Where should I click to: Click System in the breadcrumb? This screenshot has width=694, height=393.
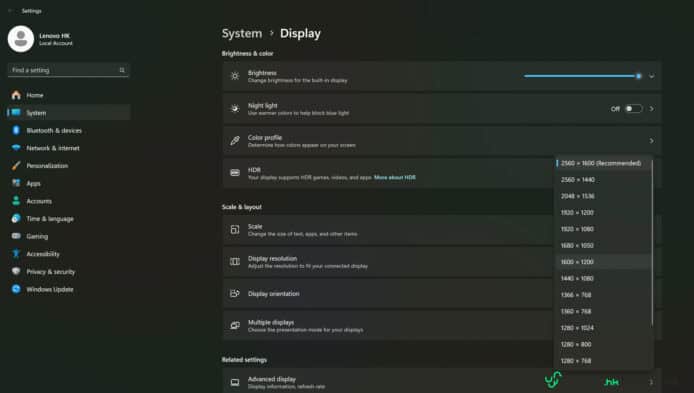pyautogui.click(x=242, y=33)
